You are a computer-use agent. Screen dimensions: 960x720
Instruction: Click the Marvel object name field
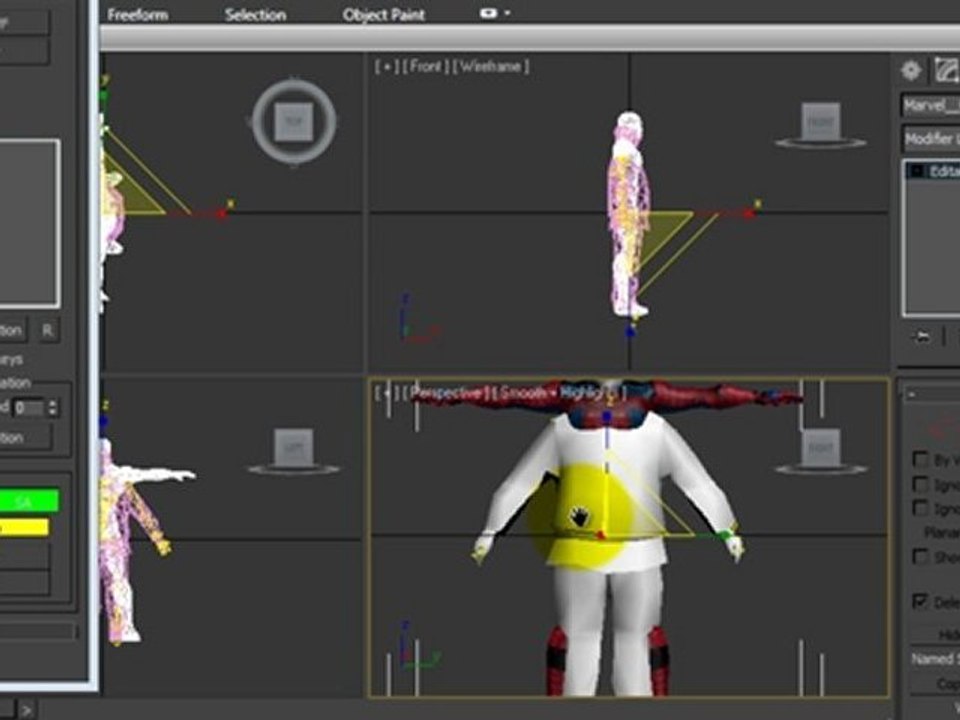931,105
